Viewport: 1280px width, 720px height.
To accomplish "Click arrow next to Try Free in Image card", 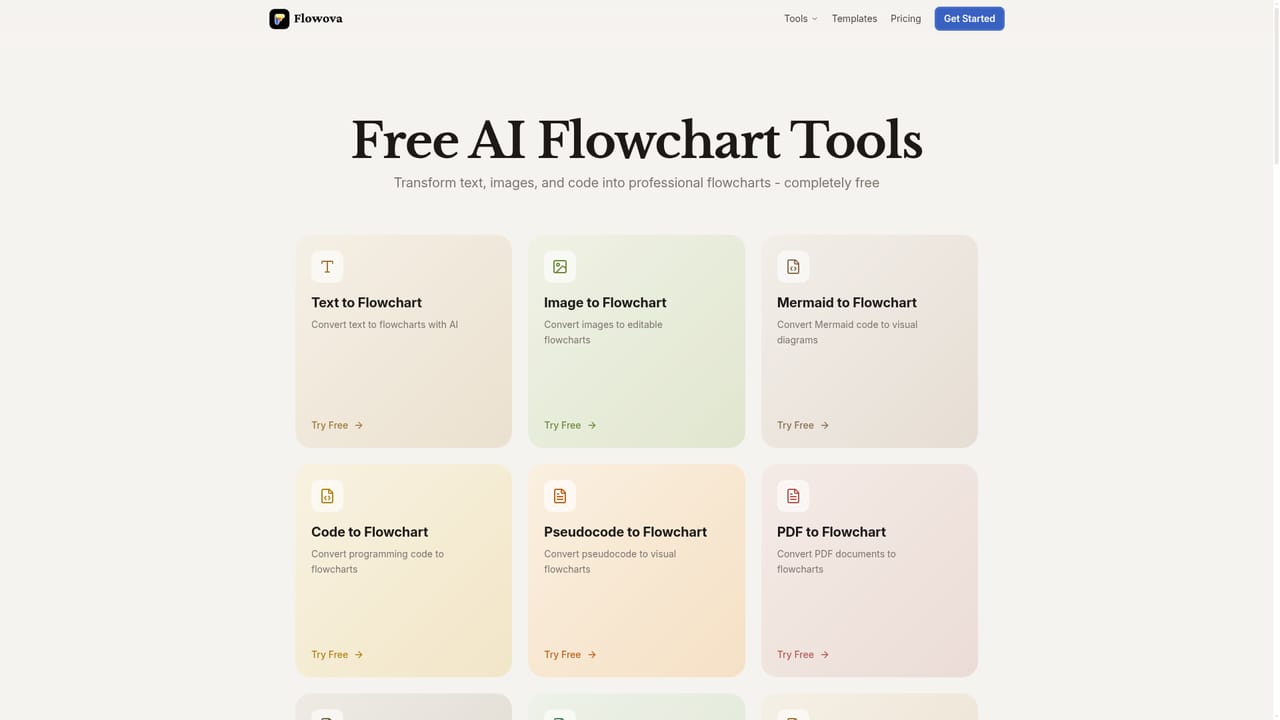I will 592,425.
